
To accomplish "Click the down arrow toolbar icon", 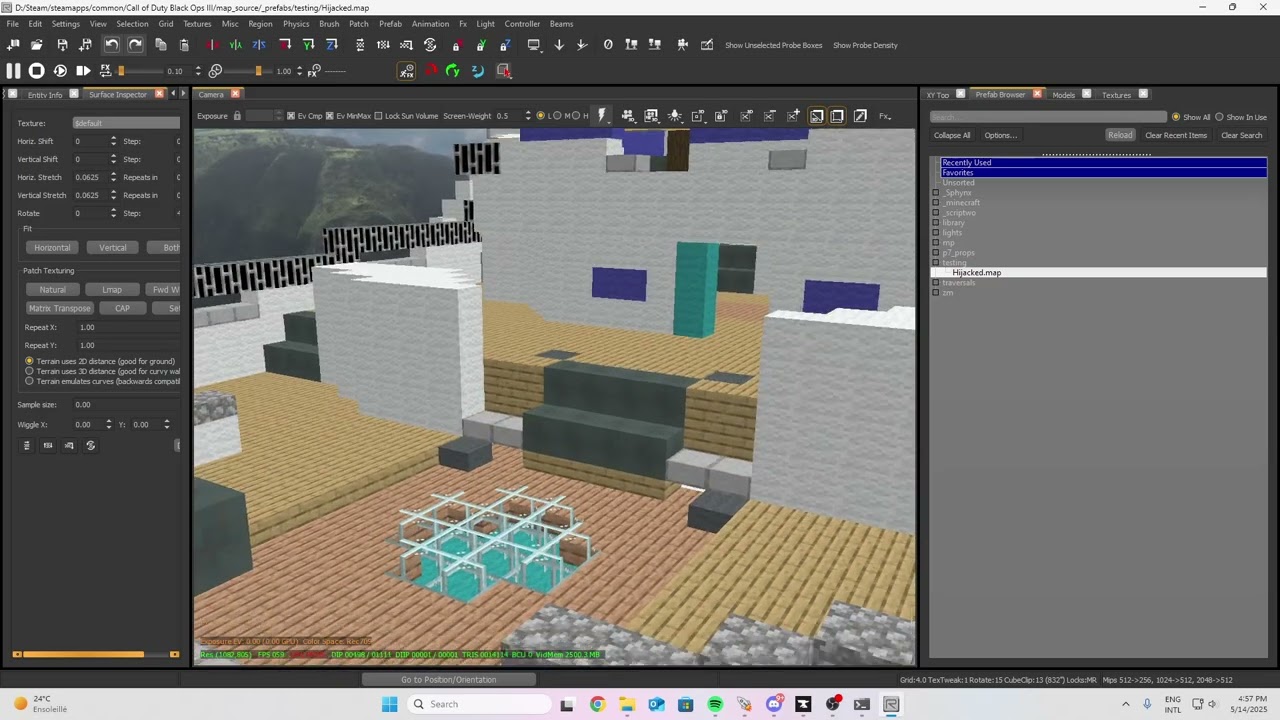I will pyautogui.click(x=559, y=45).
